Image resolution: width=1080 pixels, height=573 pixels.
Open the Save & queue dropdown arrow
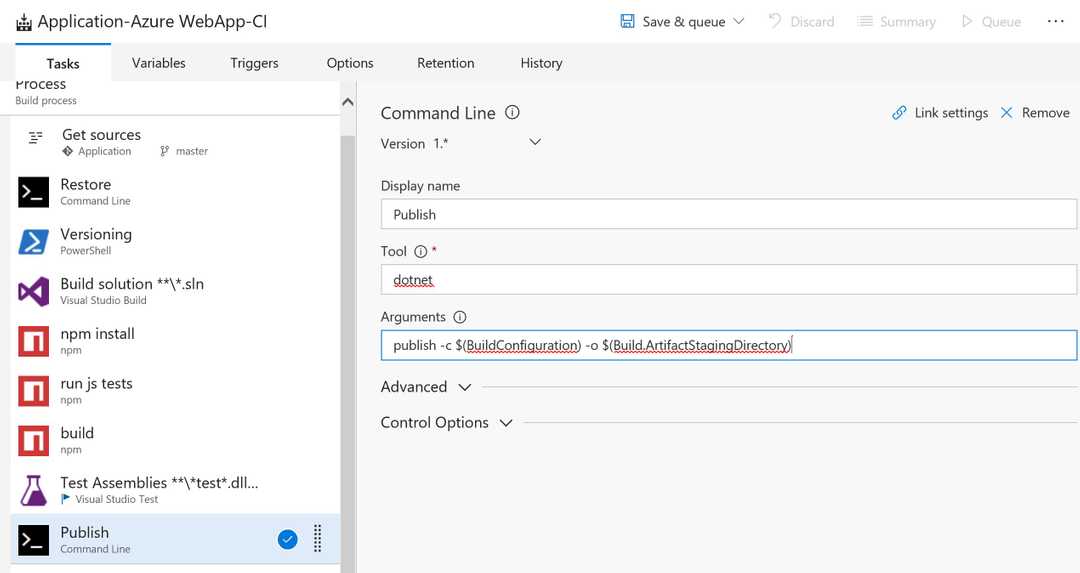pyautogui.click(x=739, y=21)
